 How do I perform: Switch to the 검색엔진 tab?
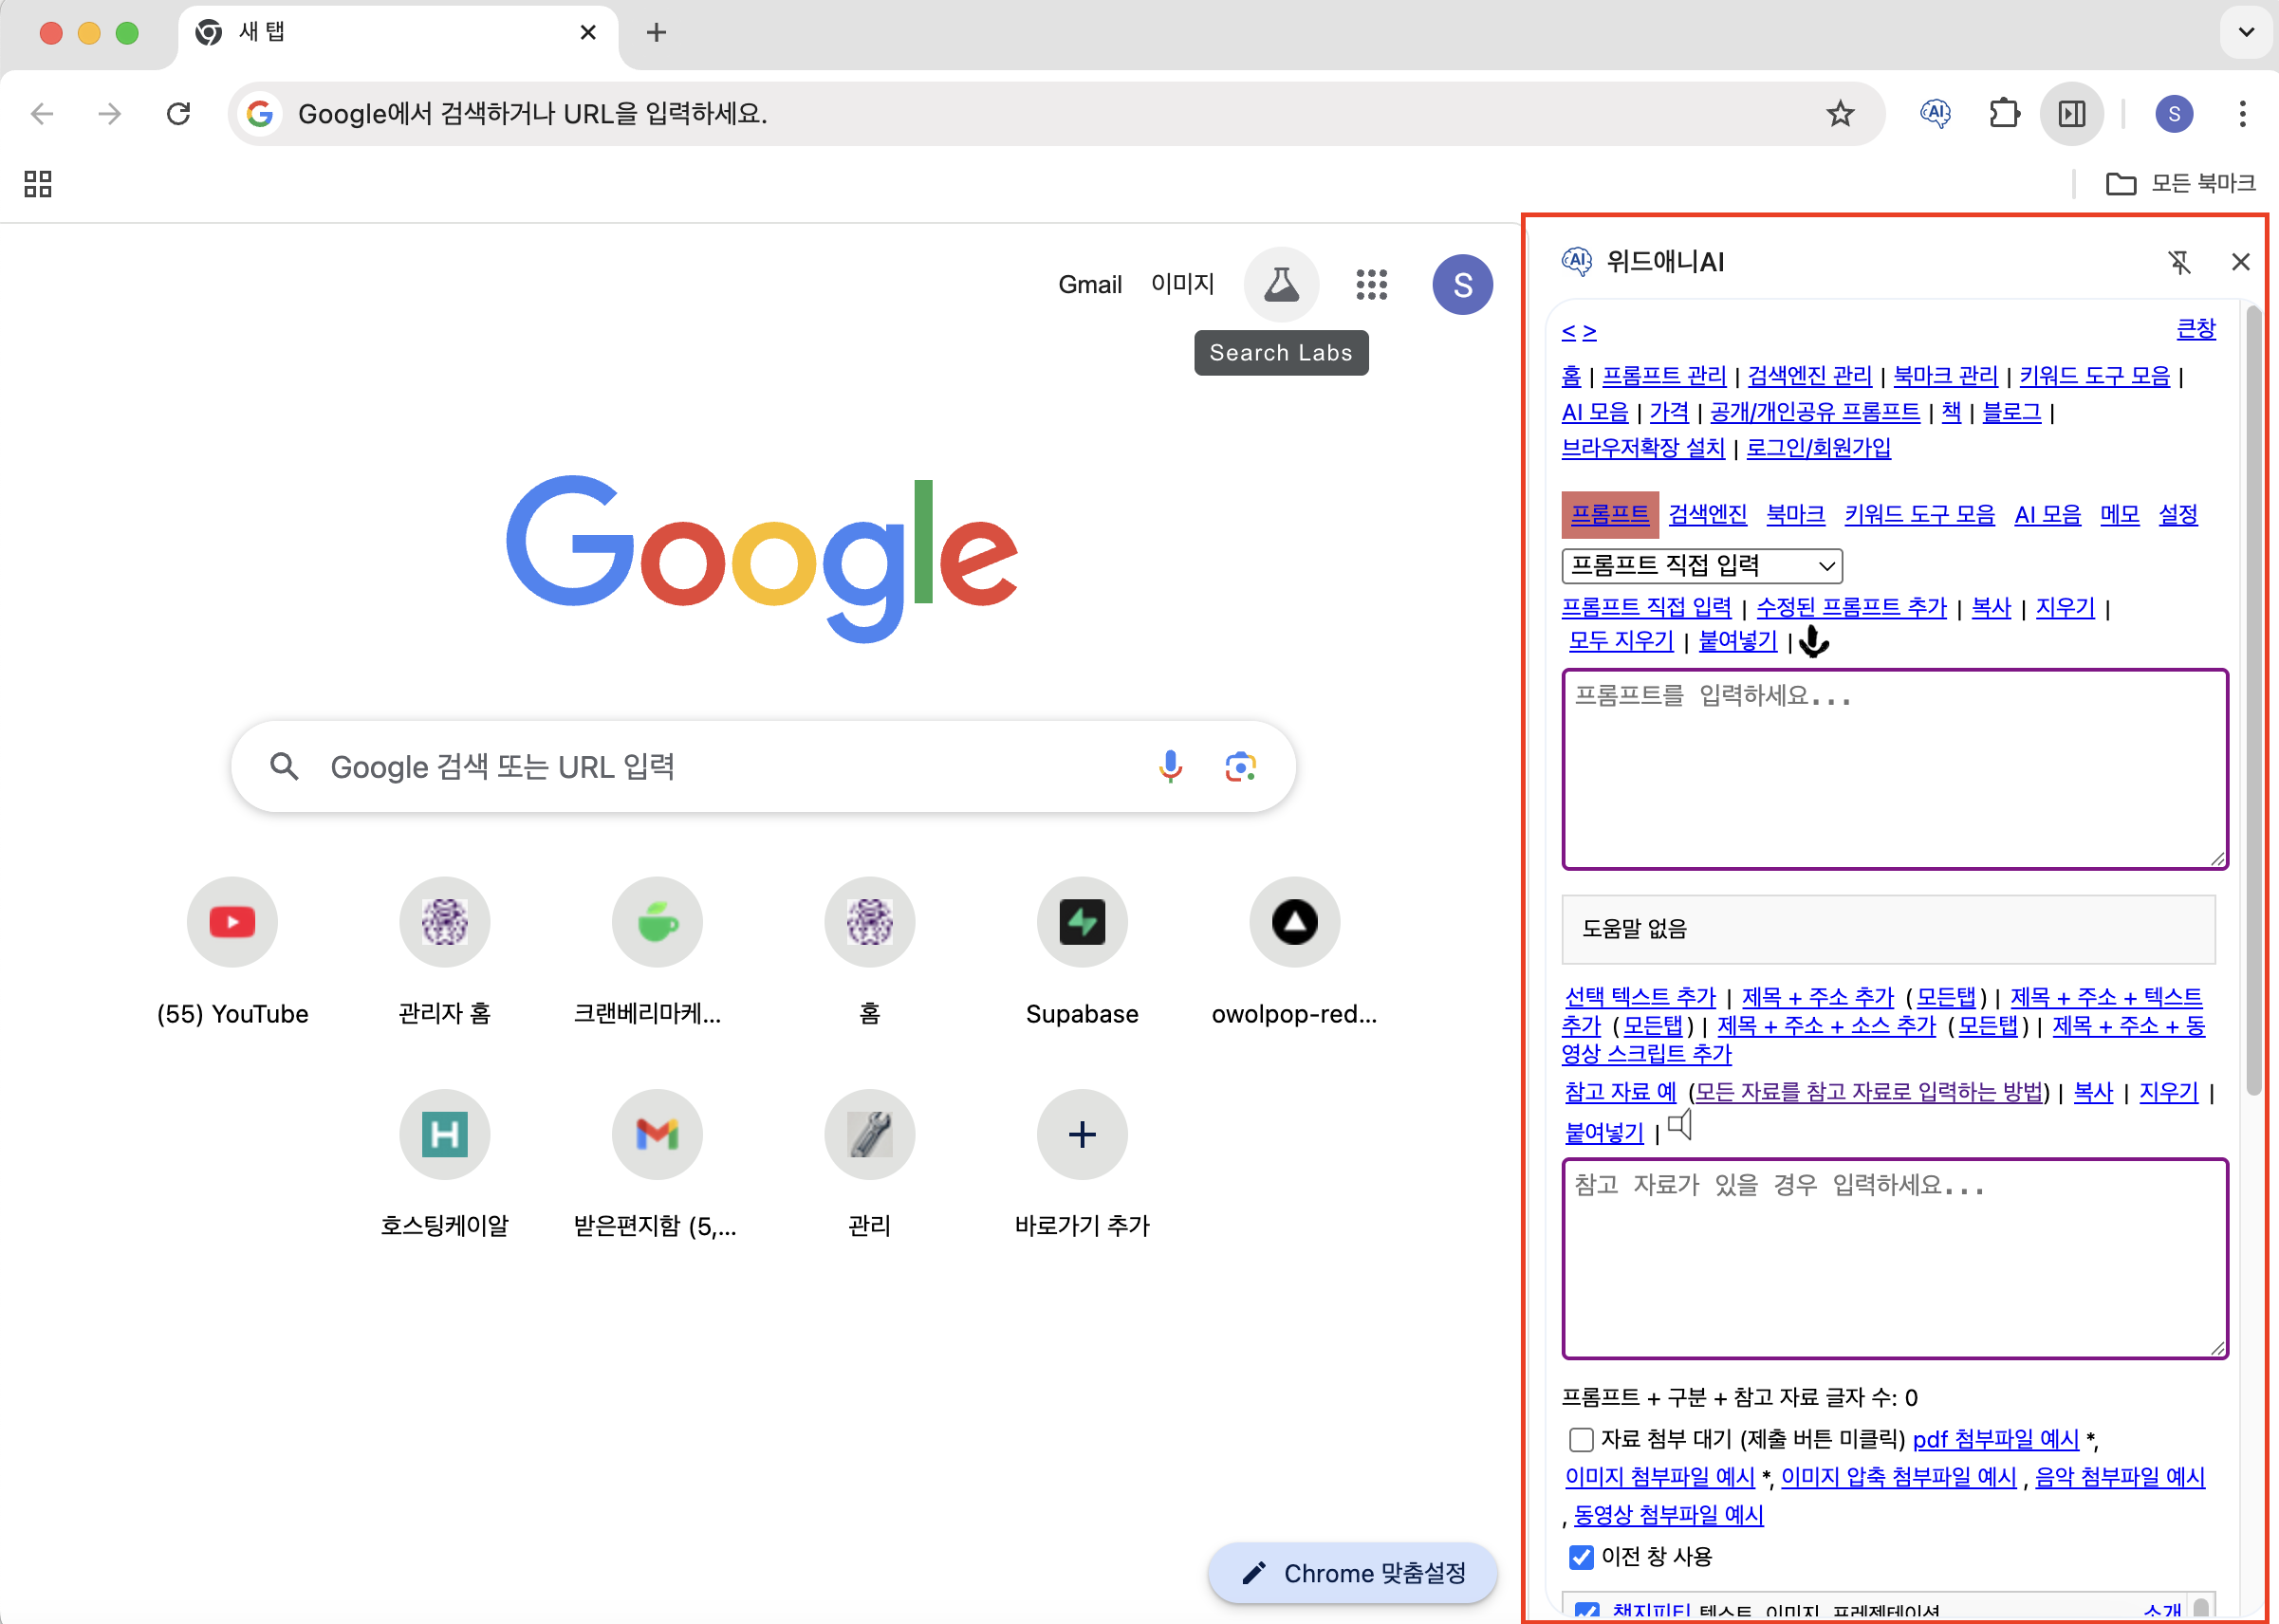click(1707, 515)
